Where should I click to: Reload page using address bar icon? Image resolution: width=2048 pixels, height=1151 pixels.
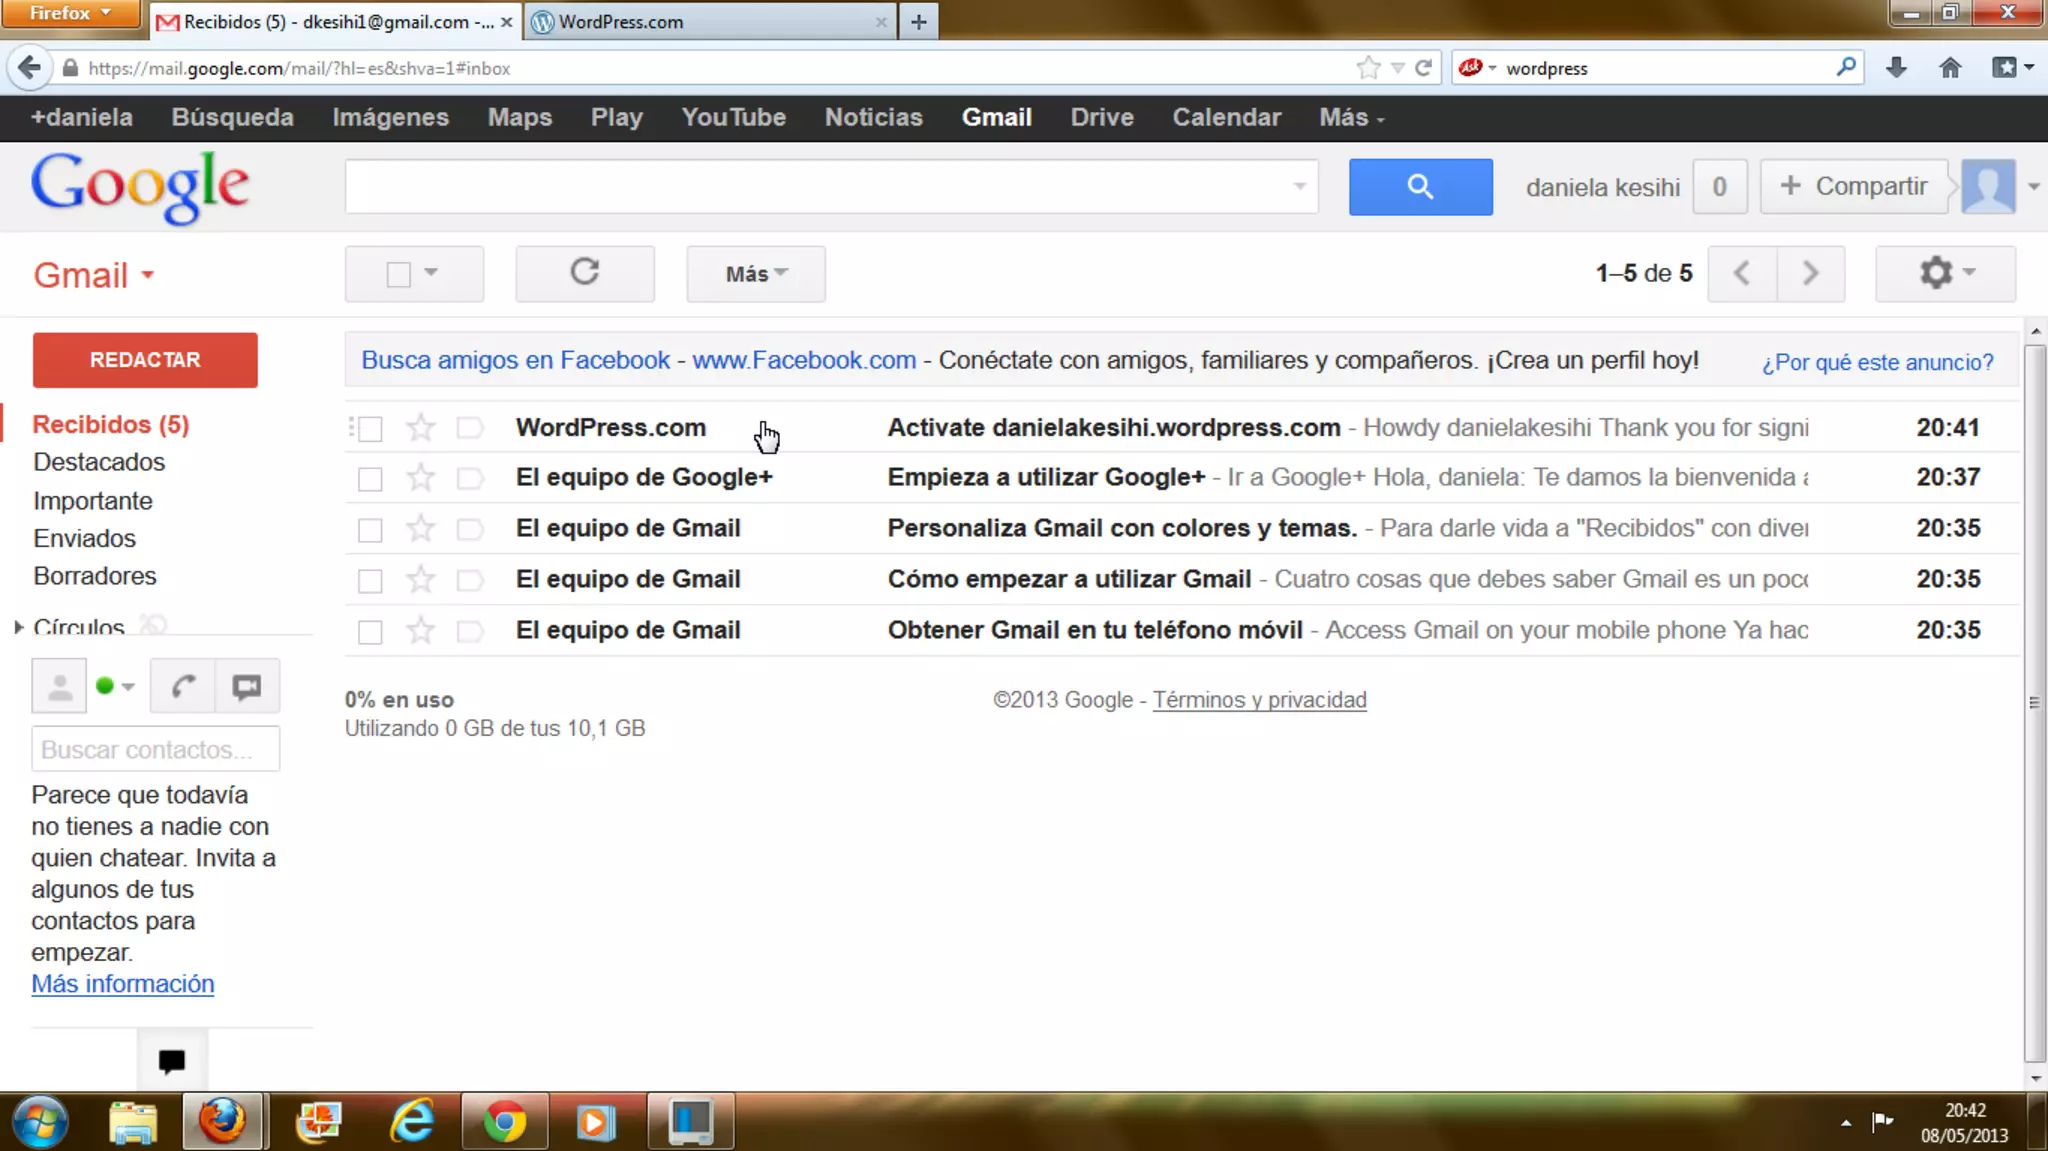pyautogui.click(x=1423, y=68)
